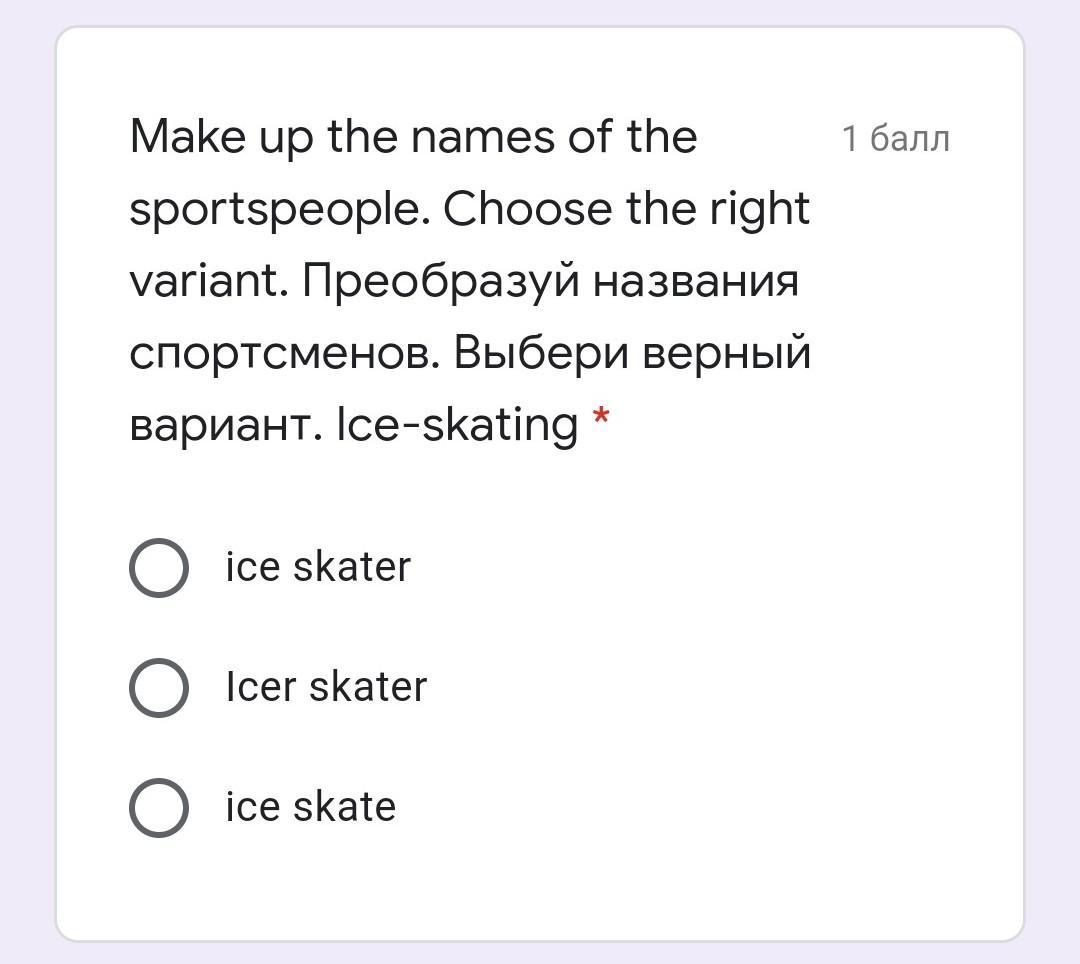Click the word "Make" starting the question
The height and width of the screenshot is (964, 1080).
click(188, 137)
